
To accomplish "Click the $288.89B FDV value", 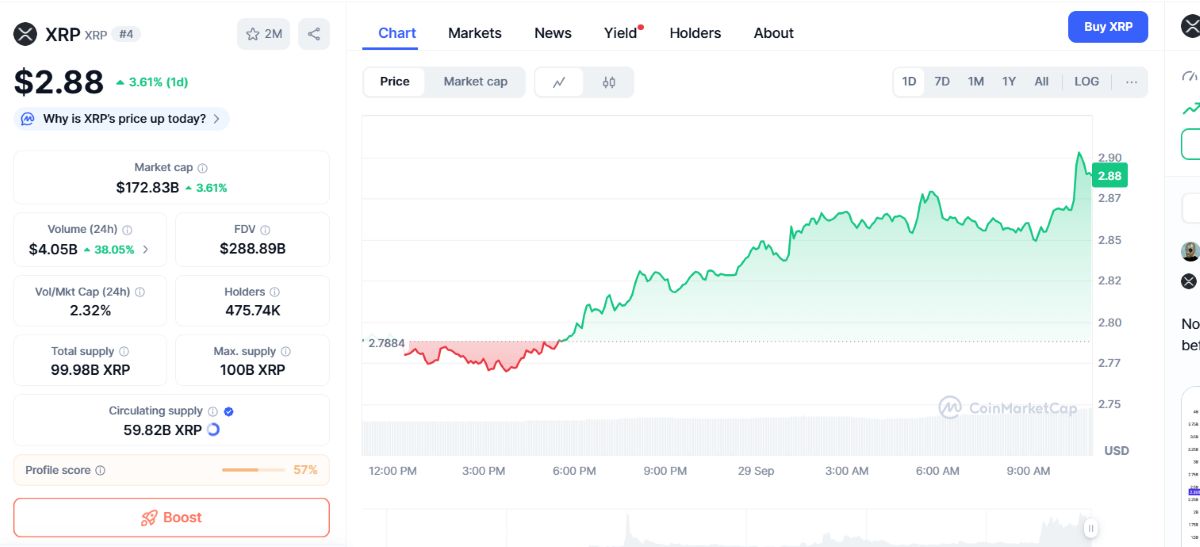I will 252,249.
